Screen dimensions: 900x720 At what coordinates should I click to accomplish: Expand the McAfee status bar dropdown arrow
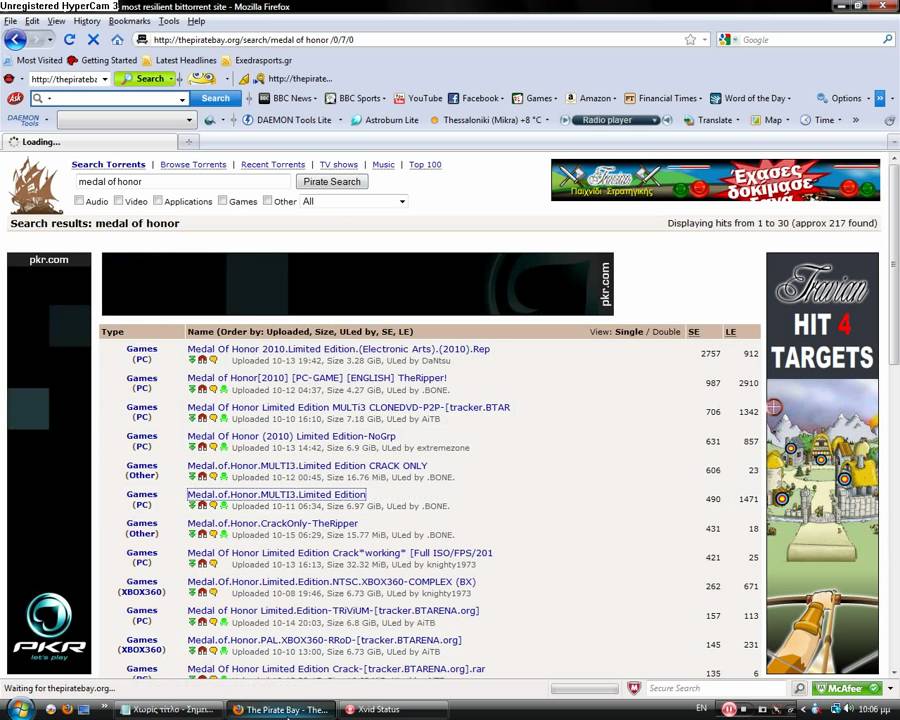coord(890,688)
